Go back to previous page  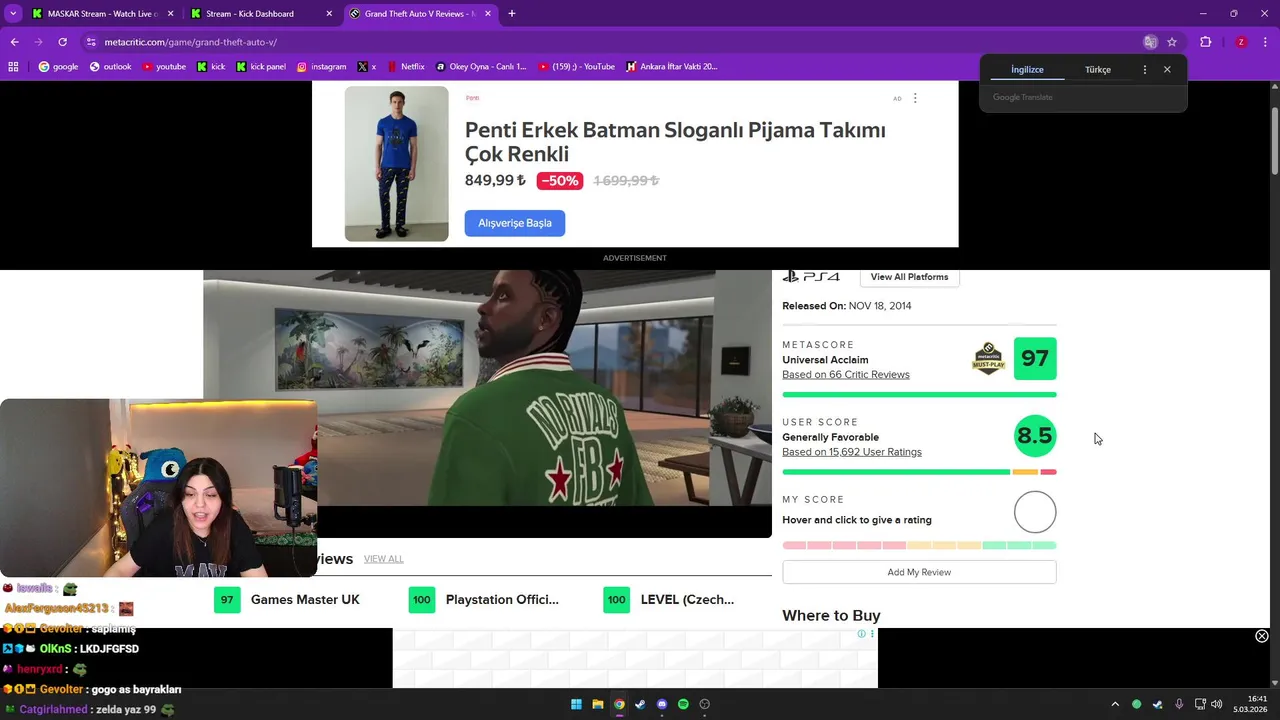click(x=15, y=42)
